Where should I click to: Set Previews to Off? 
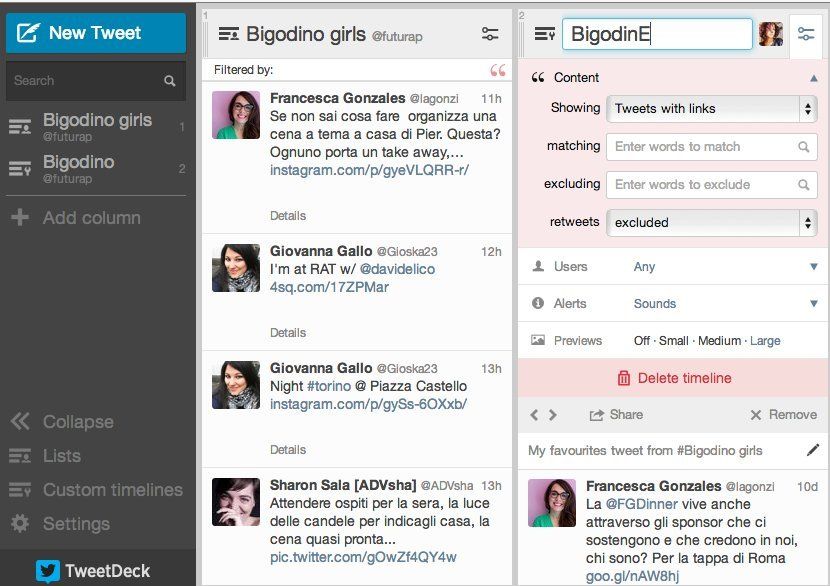point(642,341)
